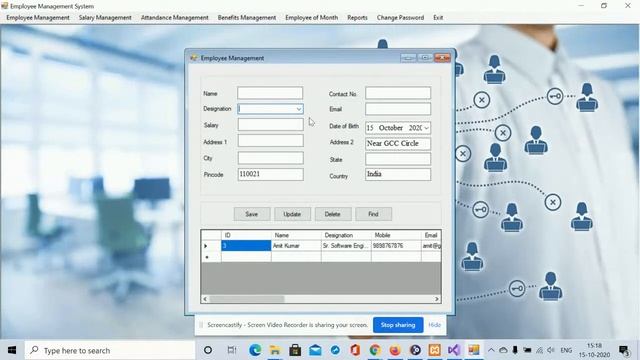640x360 pixels.
Task: Open Visual Studio from the taskbar
Action: [454, 350]
